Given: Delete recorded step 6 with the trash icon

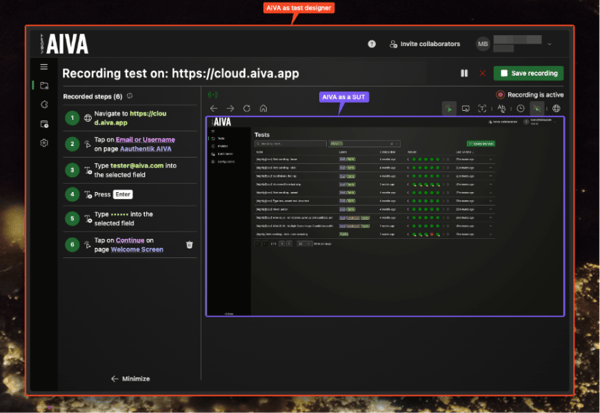Looking at the screenshot, I should pos(189,244).
